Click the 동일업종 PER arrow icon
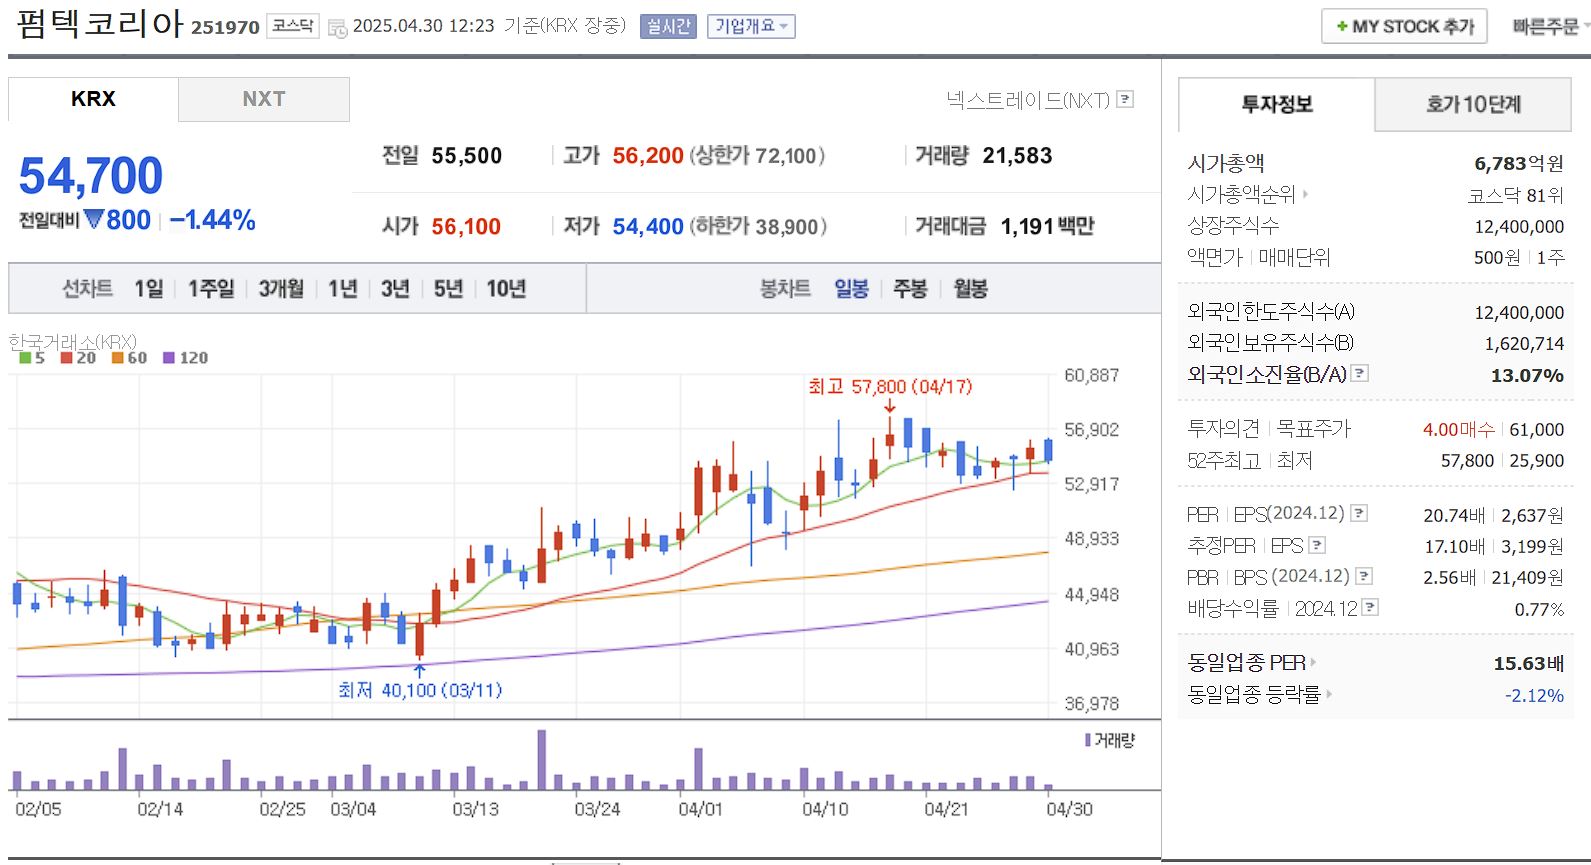 (x=1313, y=662)
